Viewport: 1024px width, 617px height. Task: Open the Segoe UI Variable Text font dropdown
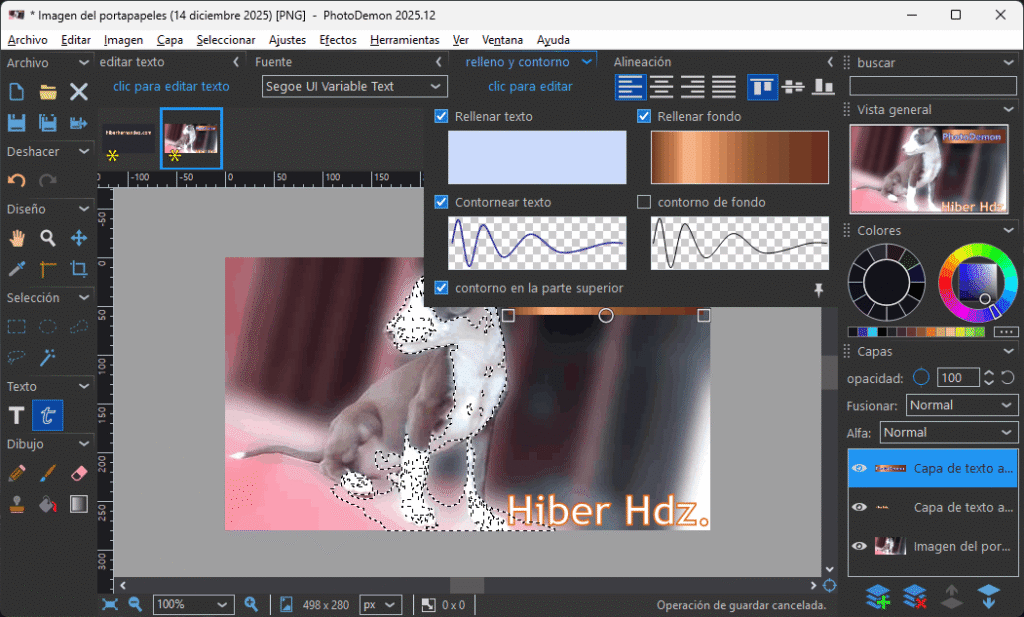[343, 87]
